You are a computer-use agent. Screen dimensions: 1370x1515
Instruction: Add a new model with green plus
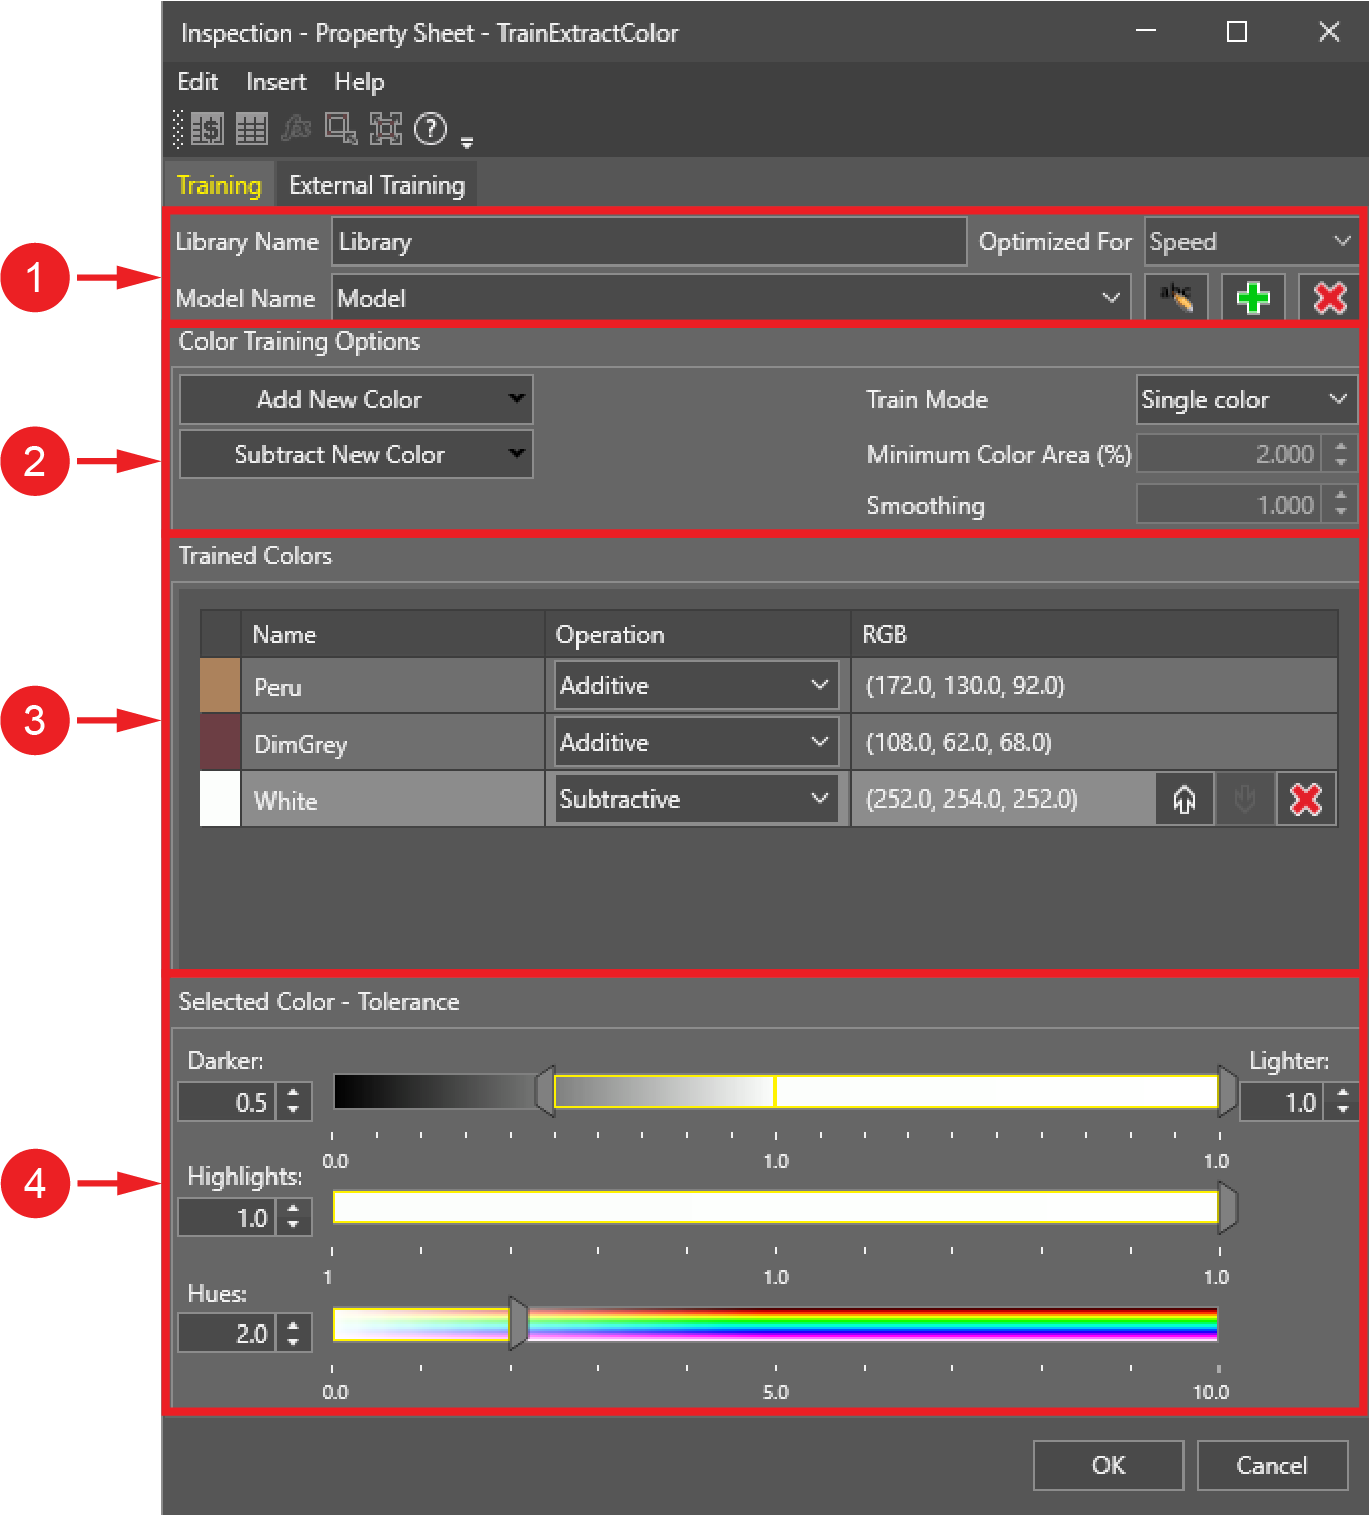1253,297
